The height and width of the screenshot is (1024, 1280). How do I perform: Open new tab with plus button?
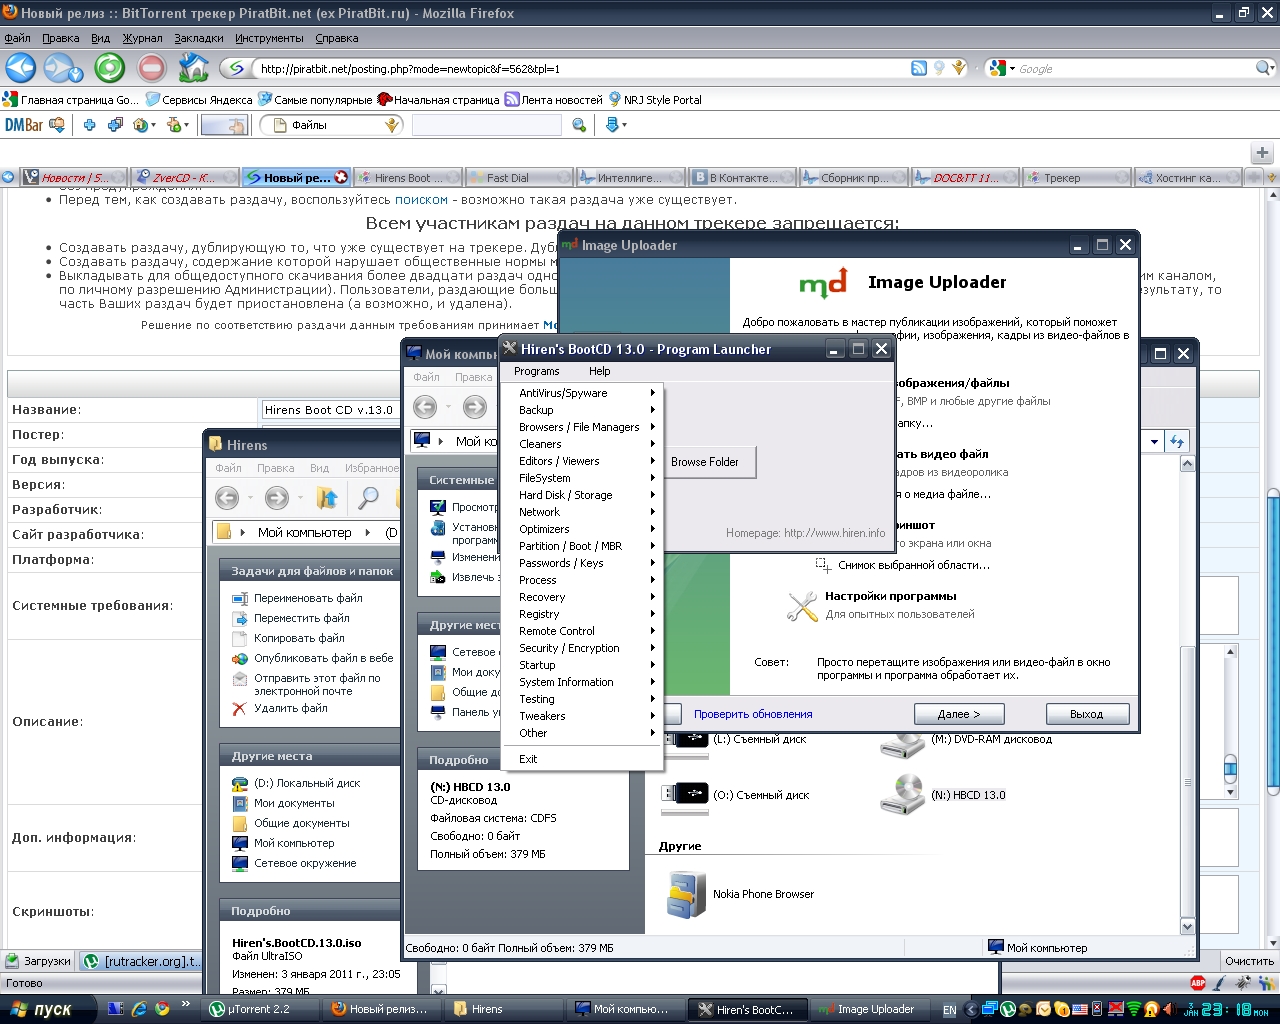[1262, 153]
